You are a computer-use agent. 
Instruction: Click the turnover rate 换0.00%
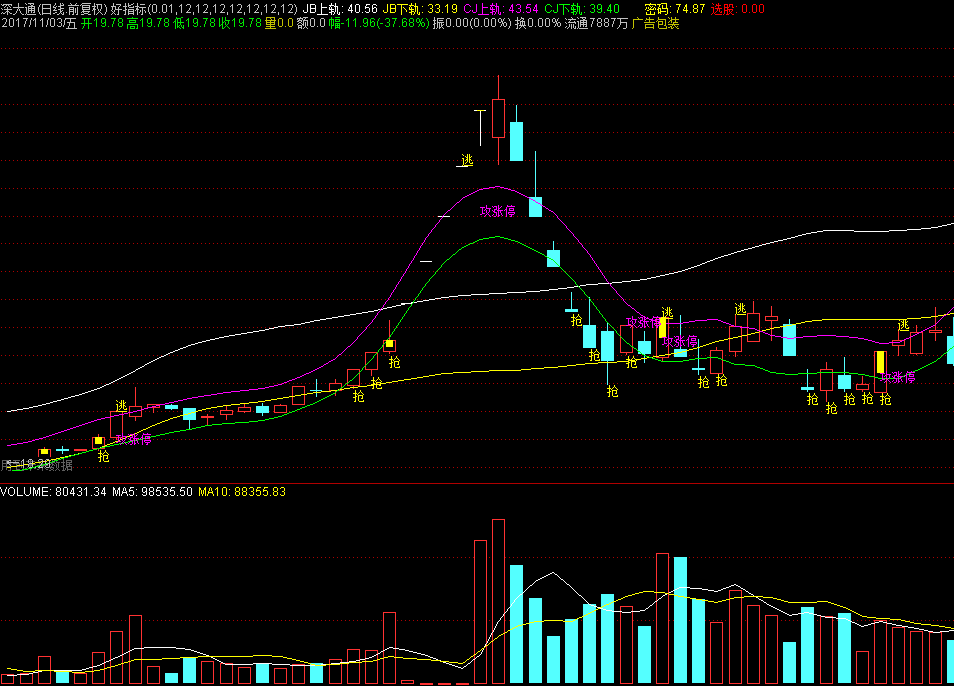click(x=538, y=24)
